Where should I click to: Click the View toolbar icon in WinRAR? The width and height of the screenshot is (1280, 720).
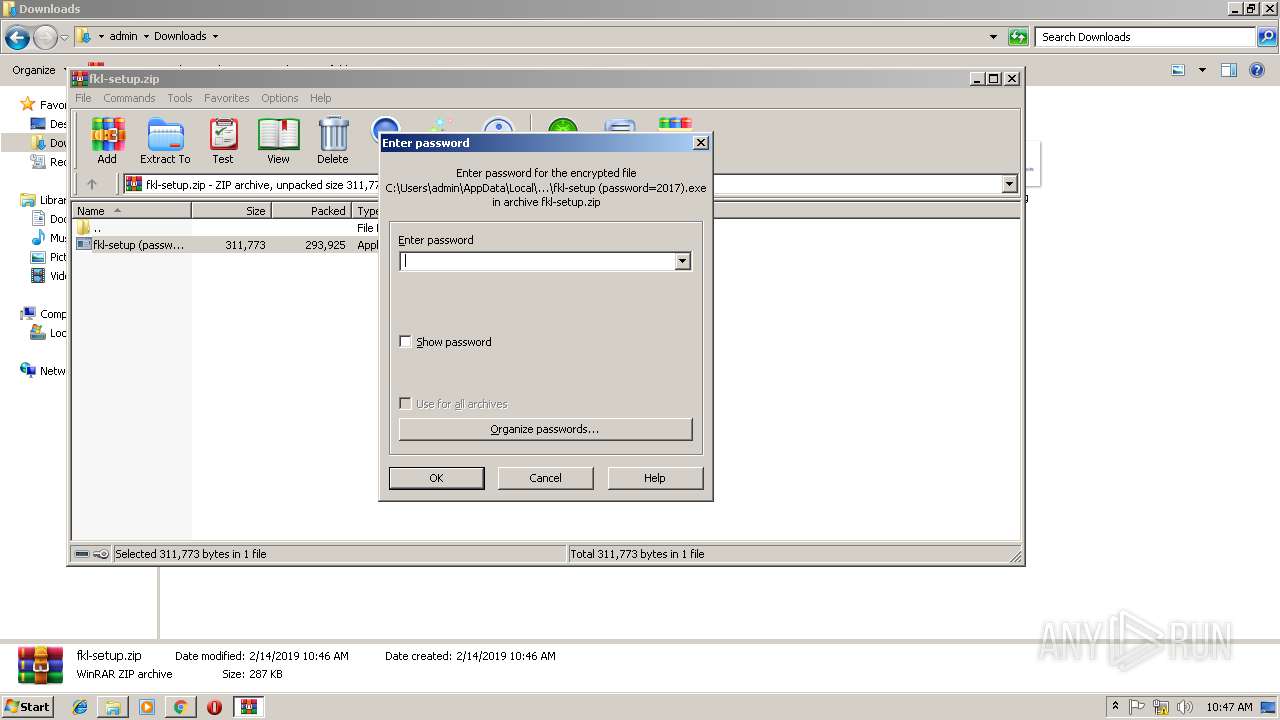(x=278, y=141)
